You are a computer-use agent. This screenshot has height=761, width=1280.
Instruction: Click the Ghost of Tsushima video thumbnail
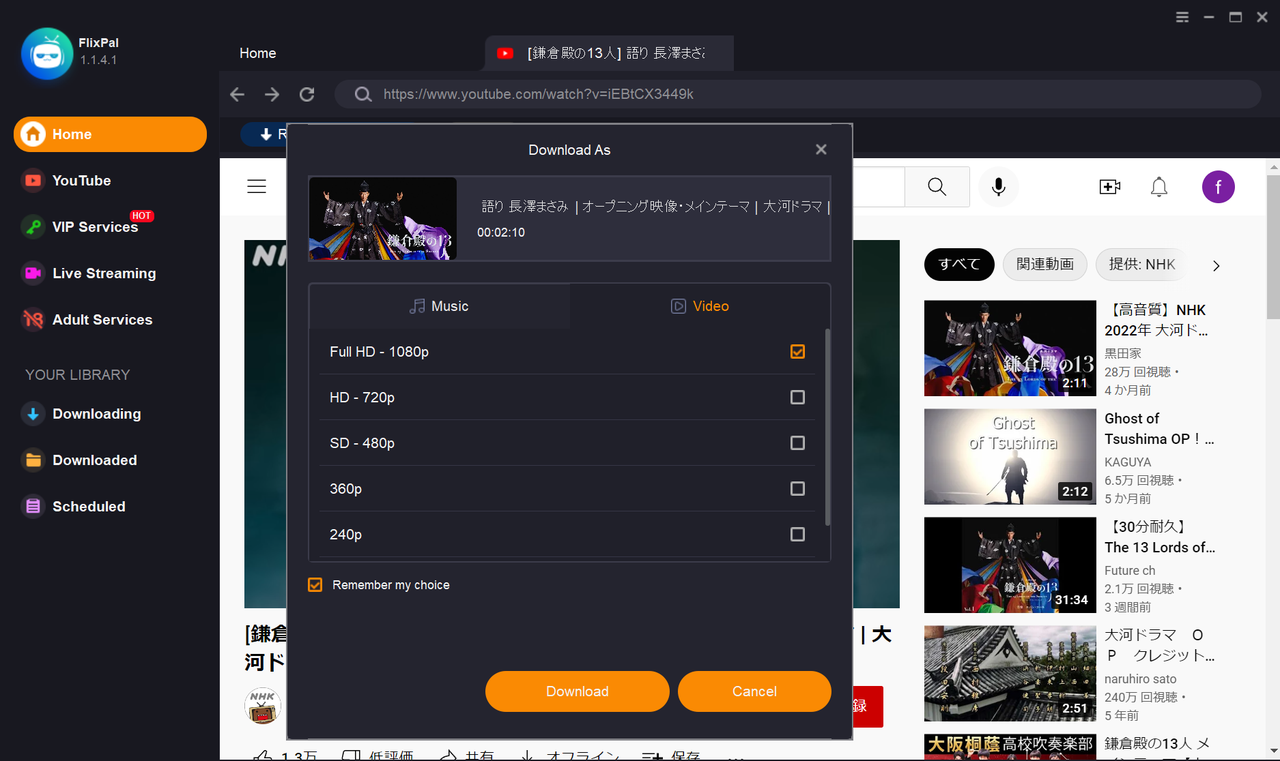pyautogui.click(x=1009, y=456)
